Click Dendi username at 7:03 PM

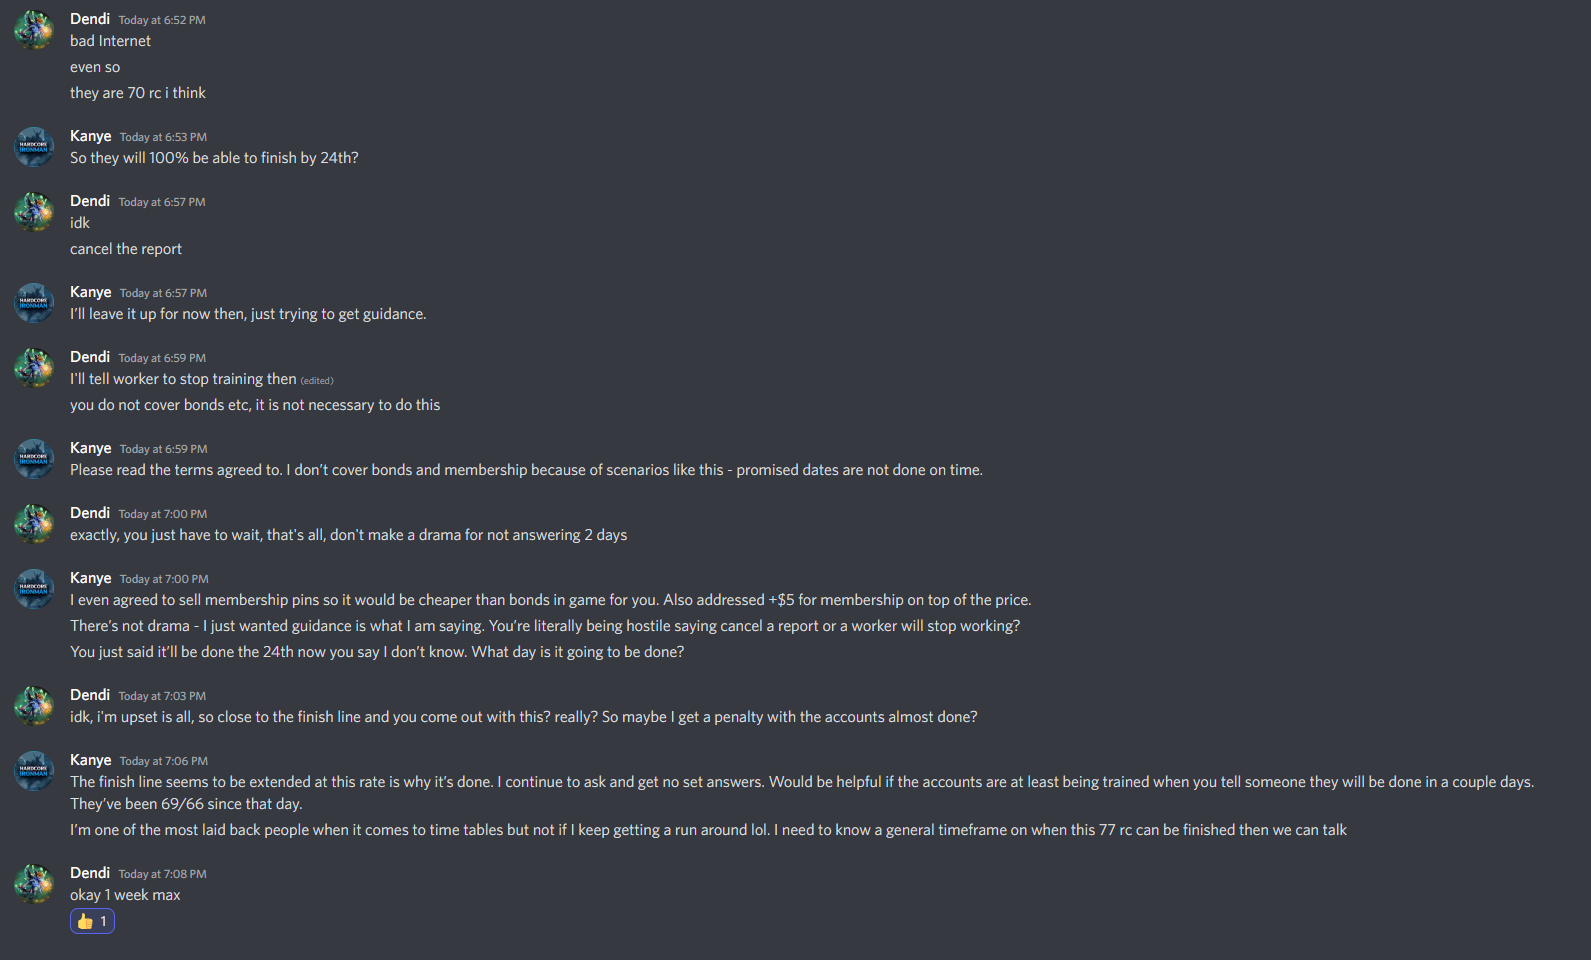90,695
